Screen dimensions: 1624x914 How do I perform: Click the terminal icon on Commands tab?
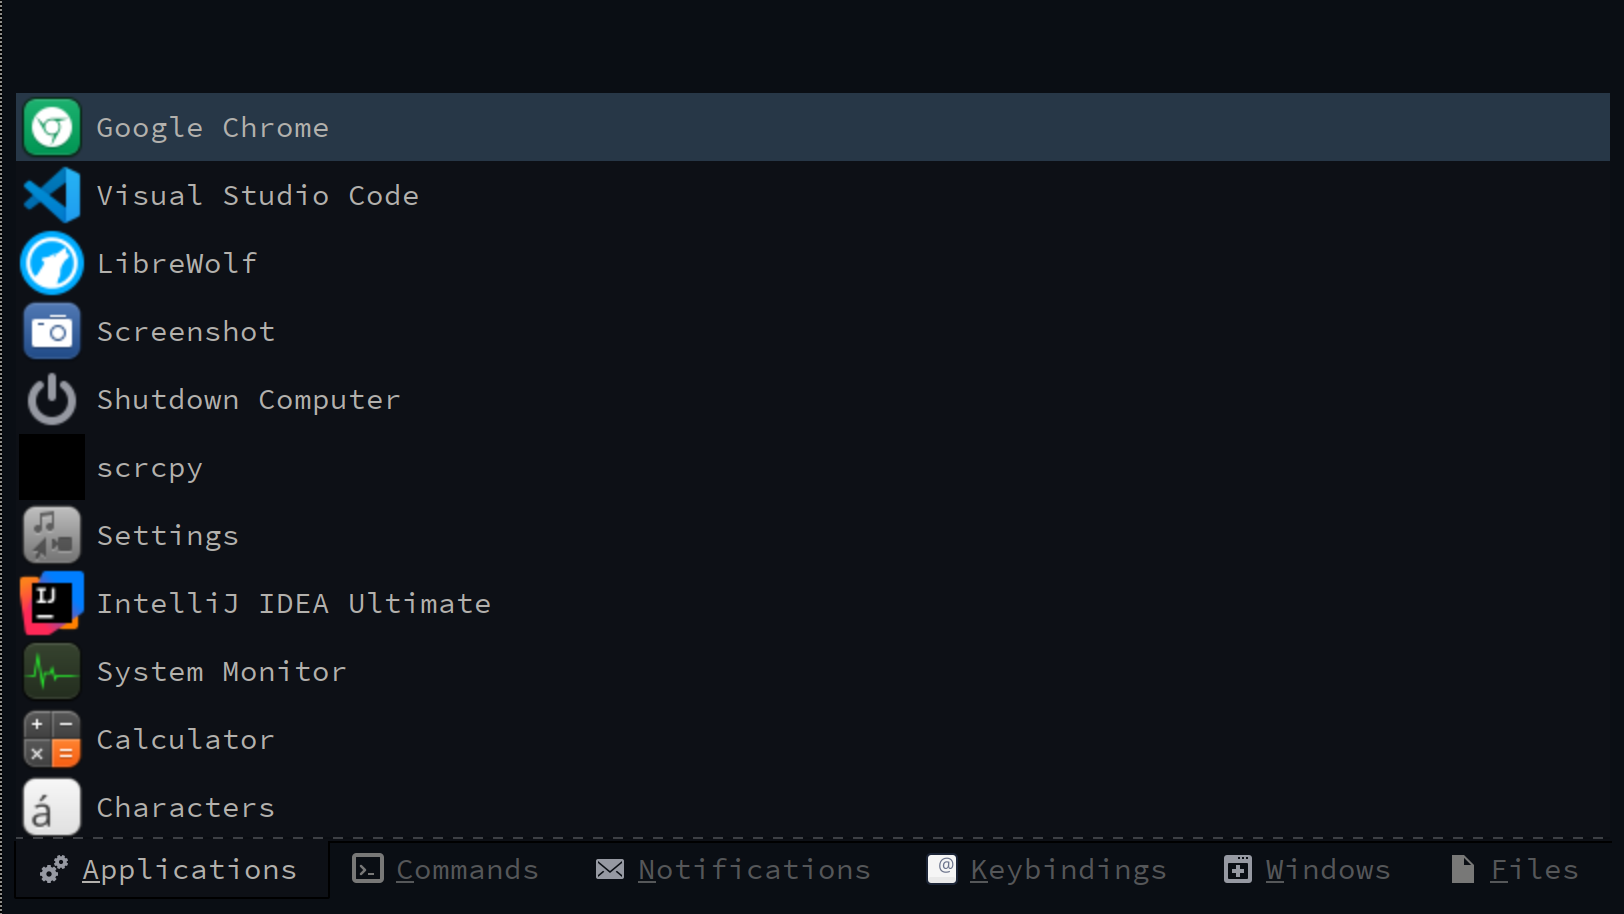pos(368,869)
